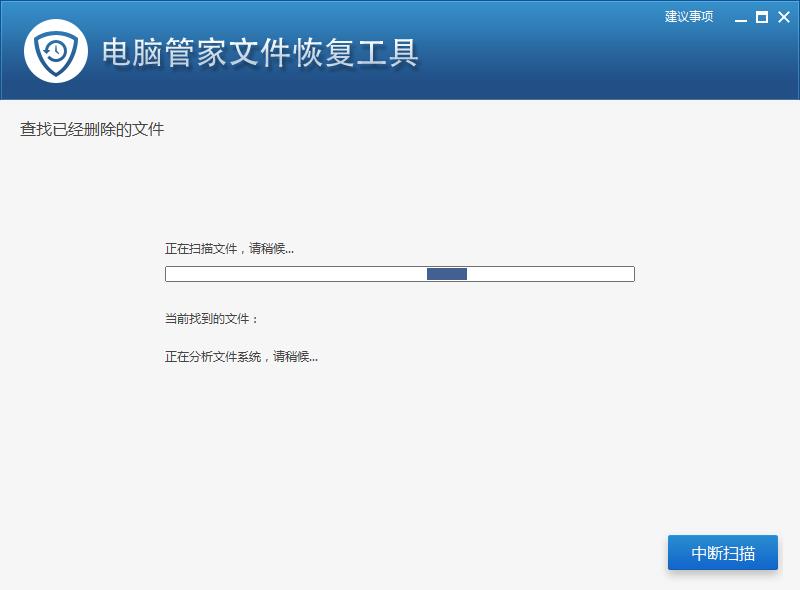The height and width of the screenshot is (590, 800).
Task: Minimize the file recovery tool window
Action: [x=741, y=17]
